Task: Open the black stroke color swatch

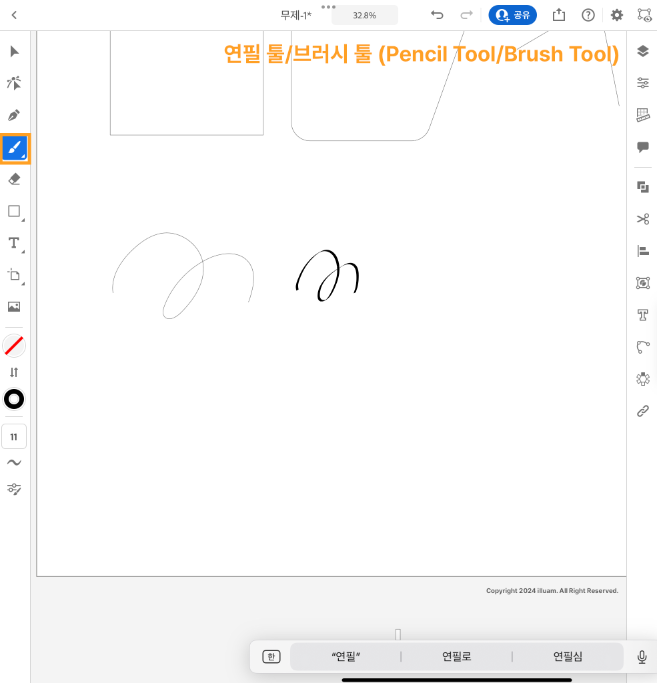Action: [14, 399]
